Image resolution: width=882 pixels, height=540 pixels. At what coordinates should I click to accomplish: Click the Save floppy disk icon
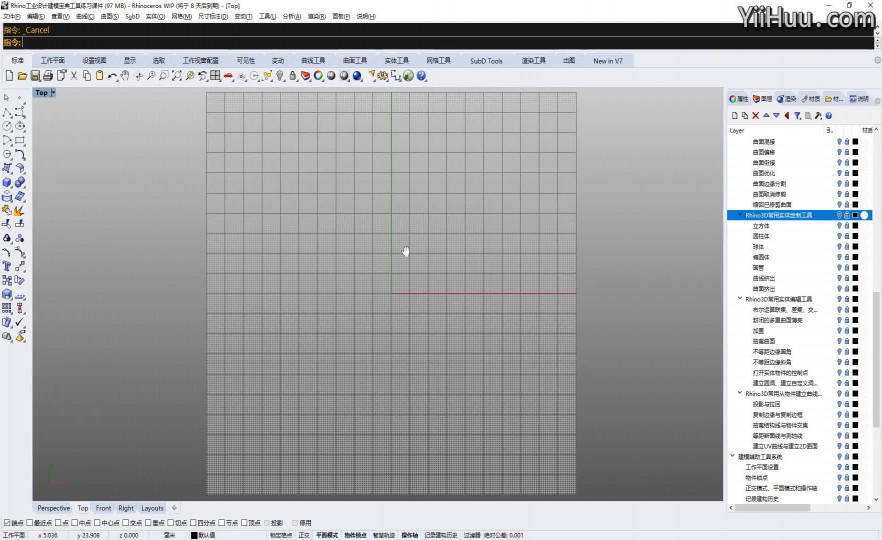[x=35, y=76]
